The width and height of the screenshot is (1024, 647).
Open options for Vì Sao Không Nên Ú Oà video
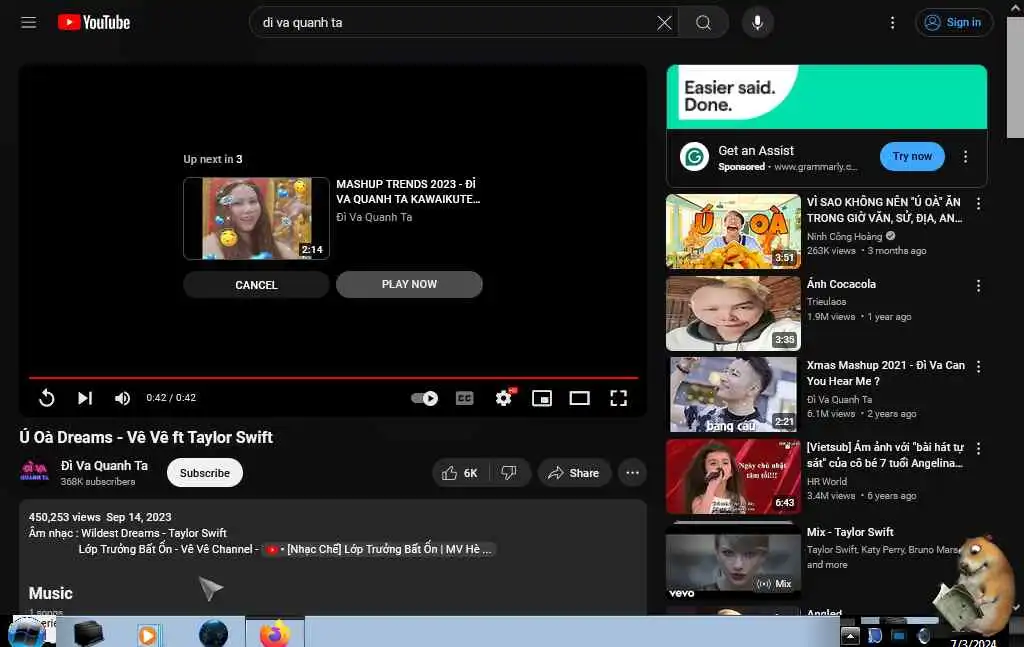(978, 204)
